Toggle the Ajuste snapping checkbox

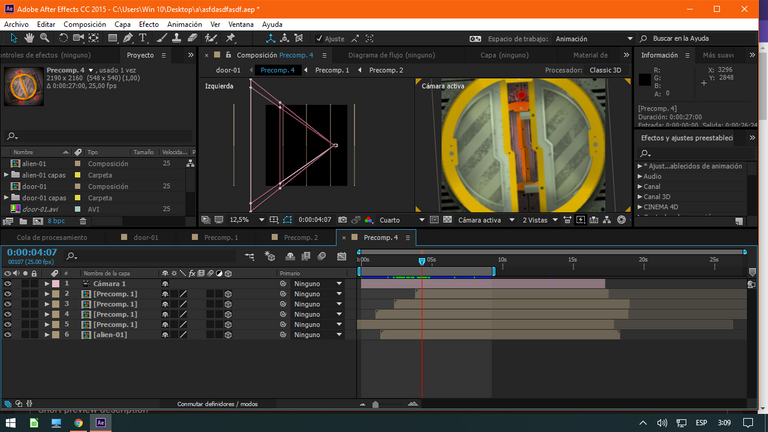[x=319, y=38]
